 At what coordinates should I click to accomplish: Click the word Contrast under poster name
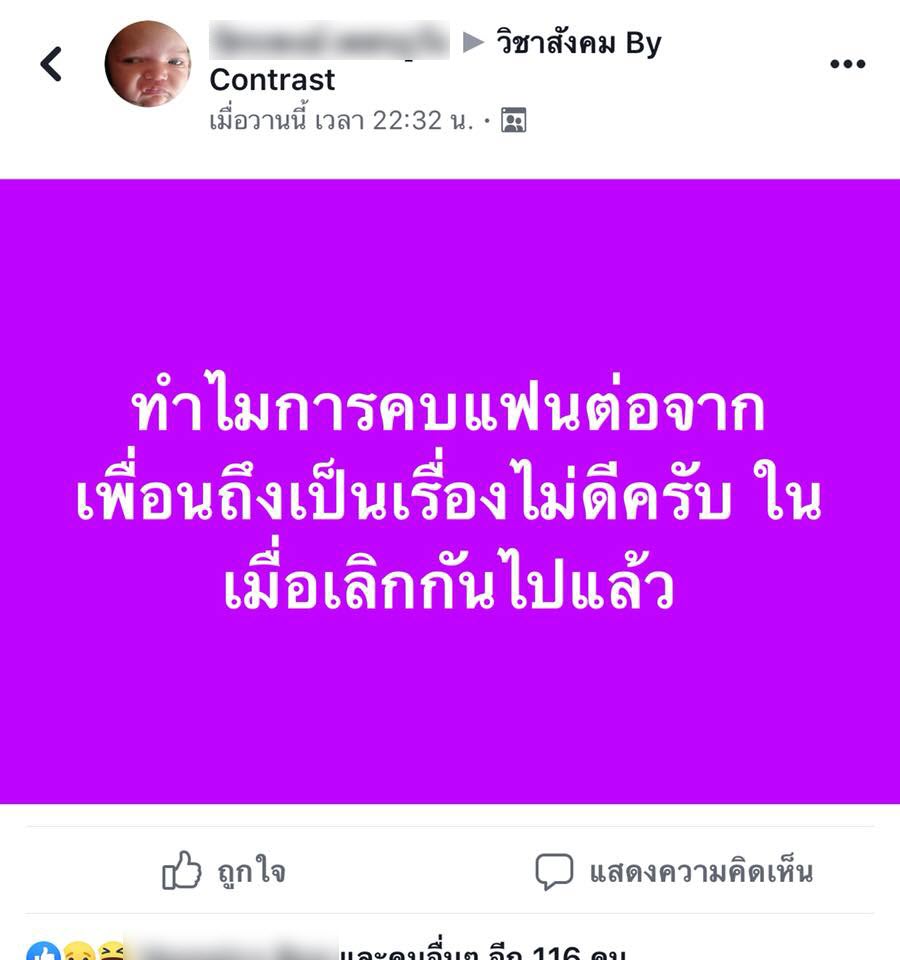(x=272, y=80)
